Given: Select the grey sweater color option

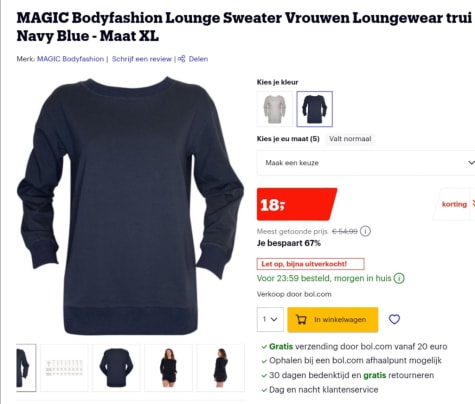Looking at the screenshot, I should [275, 109].
